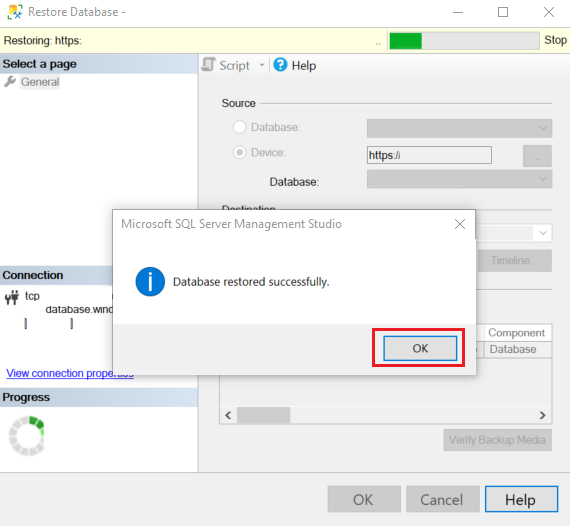
Task: Click the wrench icon beside General
Action: [10, 81]
